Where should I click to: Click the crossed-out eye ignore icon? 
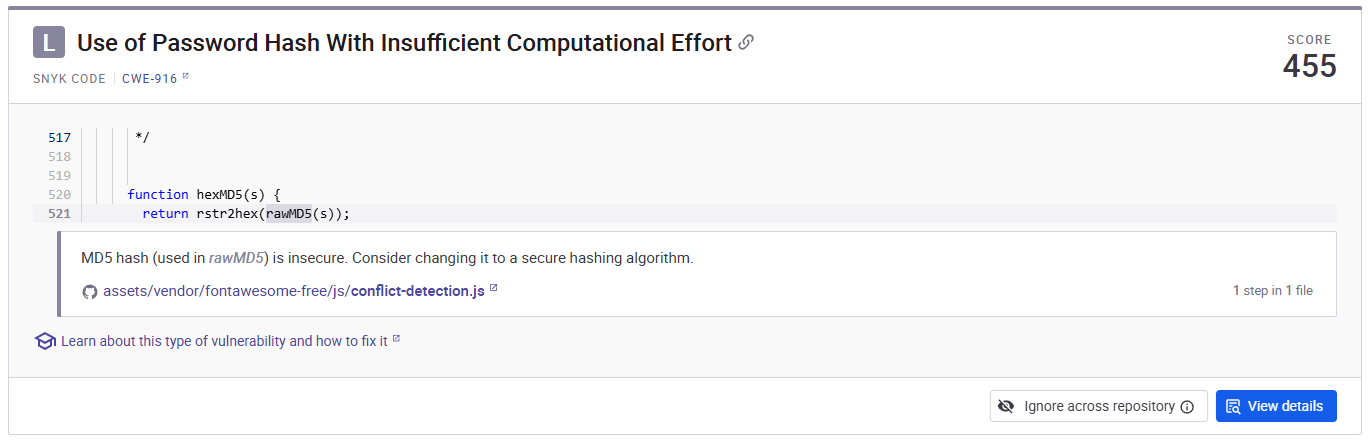coord(1006,406)
